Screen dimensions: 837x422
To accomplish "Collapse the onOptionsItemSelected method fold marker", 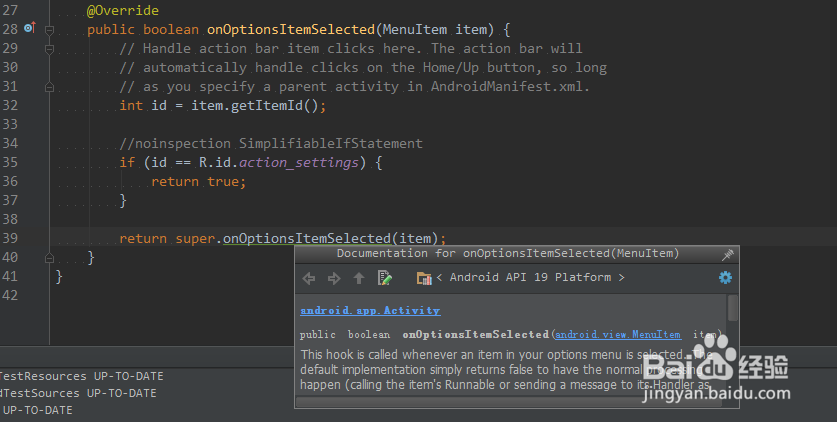I will coord(49,30).
